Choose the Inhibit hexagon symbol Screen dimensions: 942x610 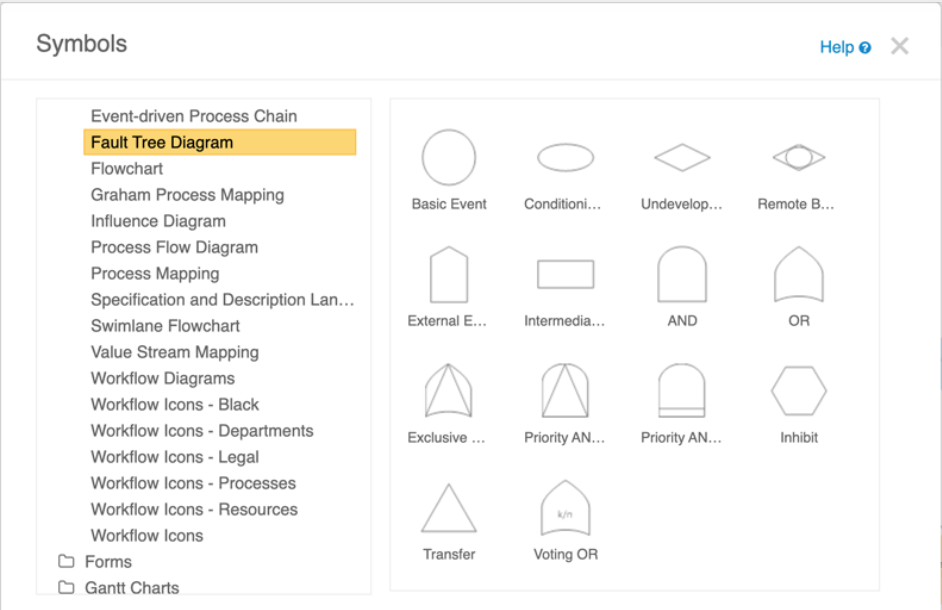tap(798, 392)
